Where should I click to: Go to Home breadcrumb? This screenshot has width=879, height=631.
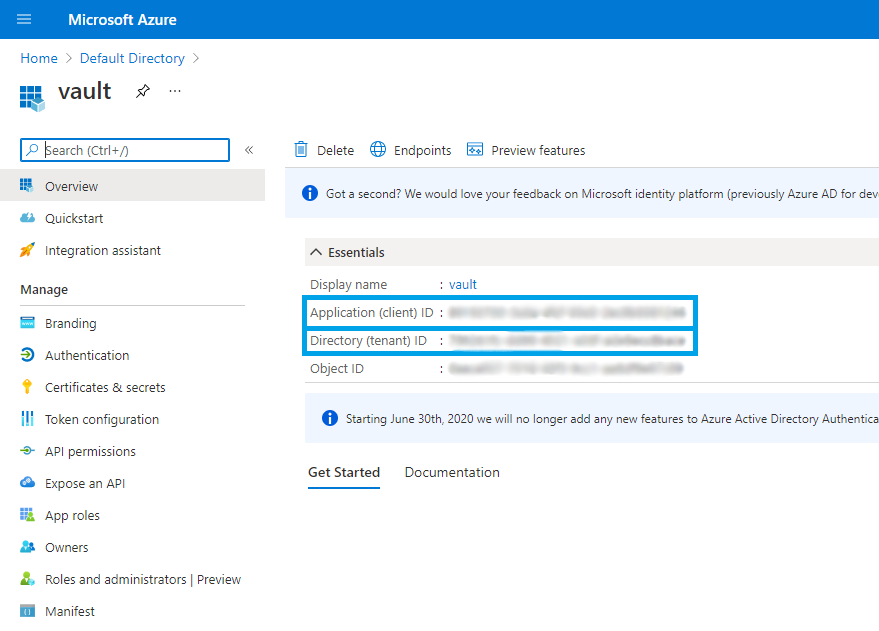coord(39,58)
